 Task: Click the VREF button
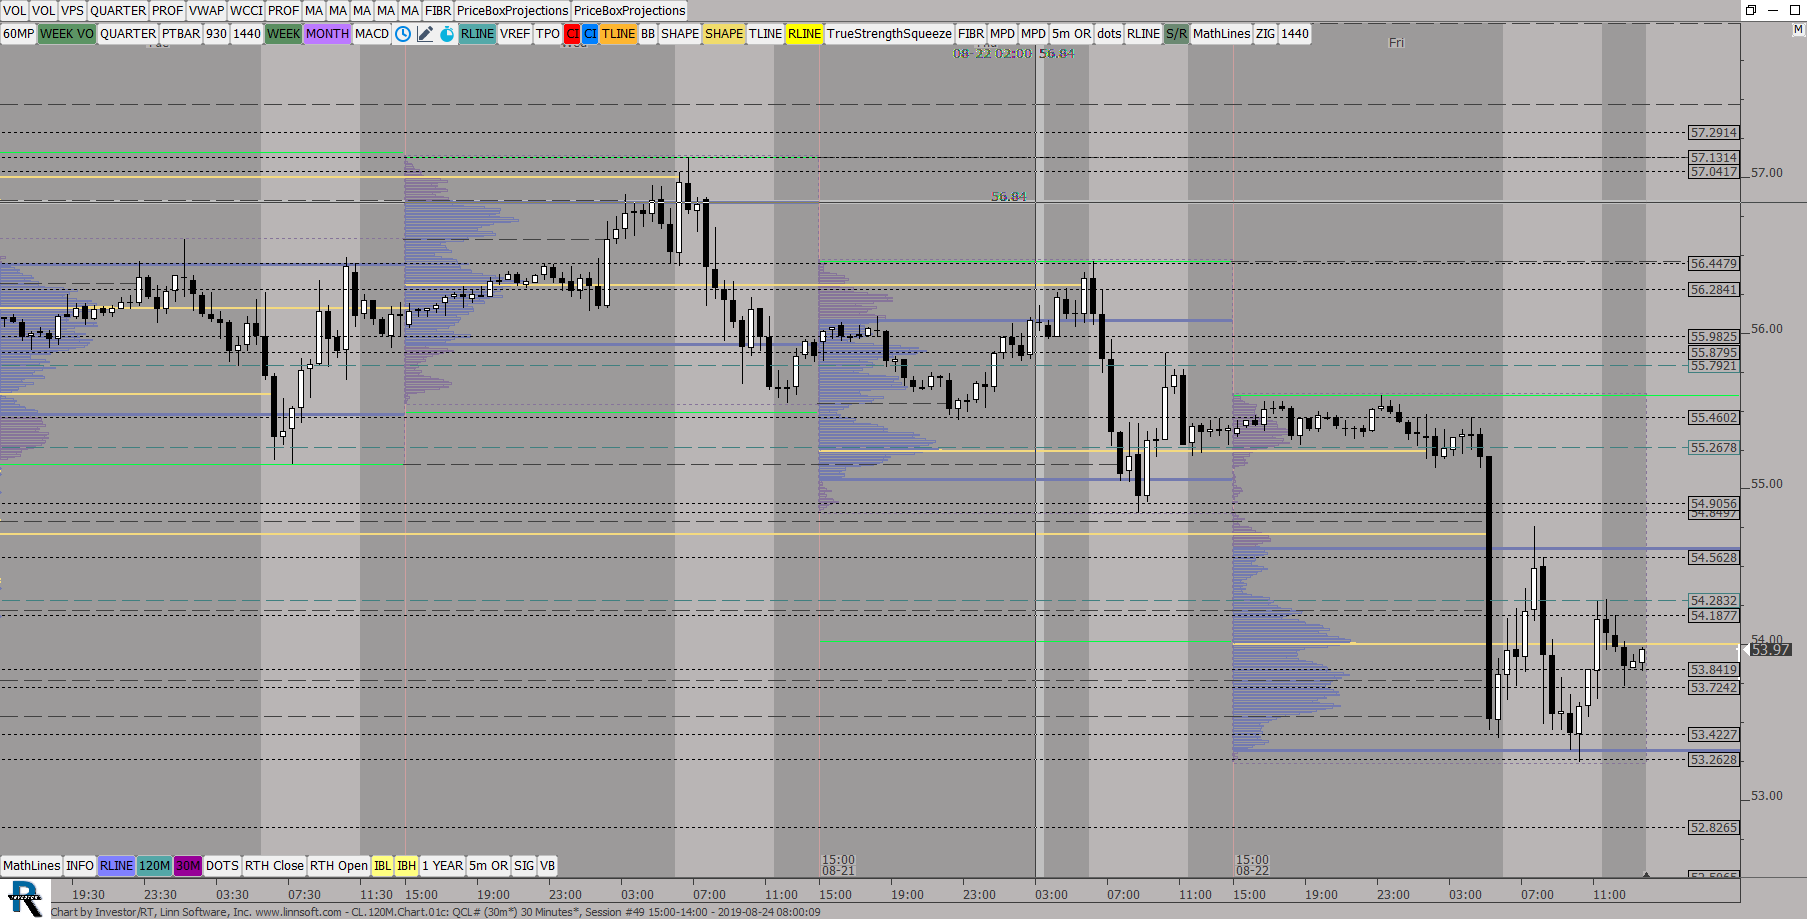tap(515, 34)
